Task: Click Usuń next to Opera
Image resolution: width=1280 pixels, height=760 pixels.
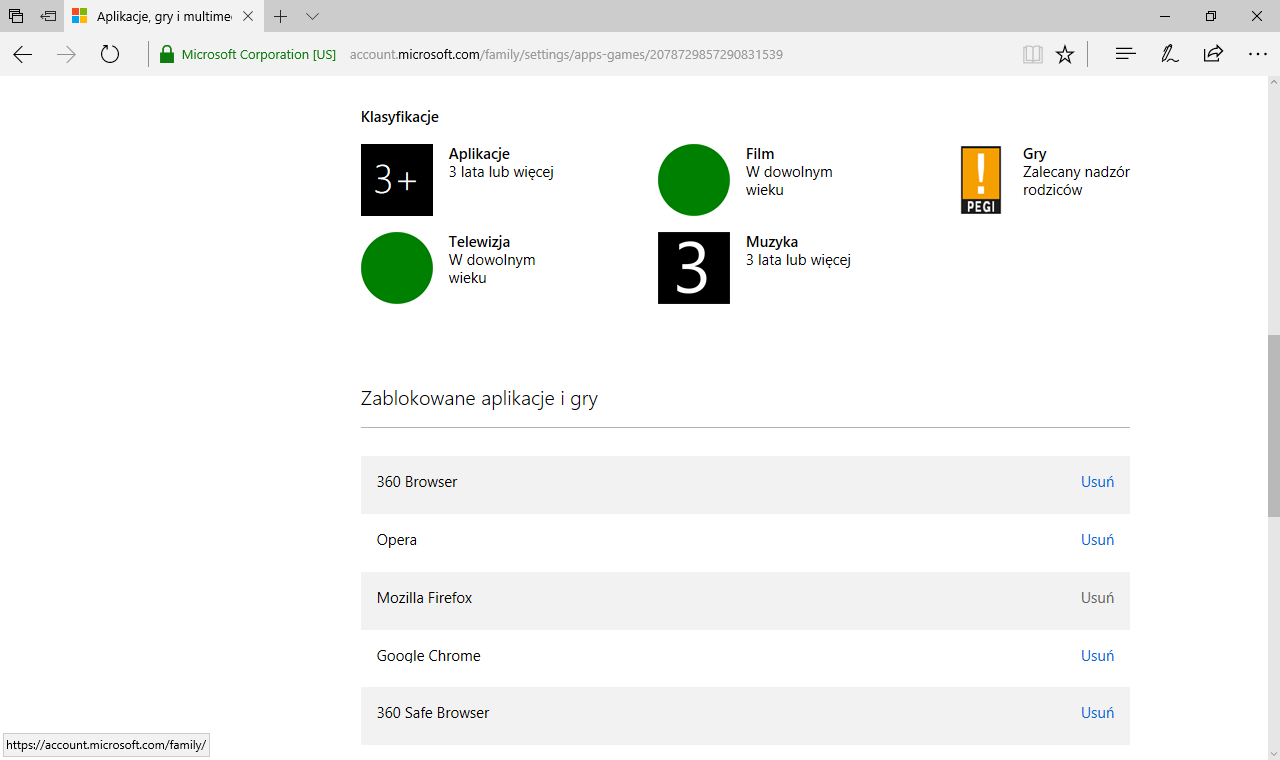Action: coord(1097,540)
